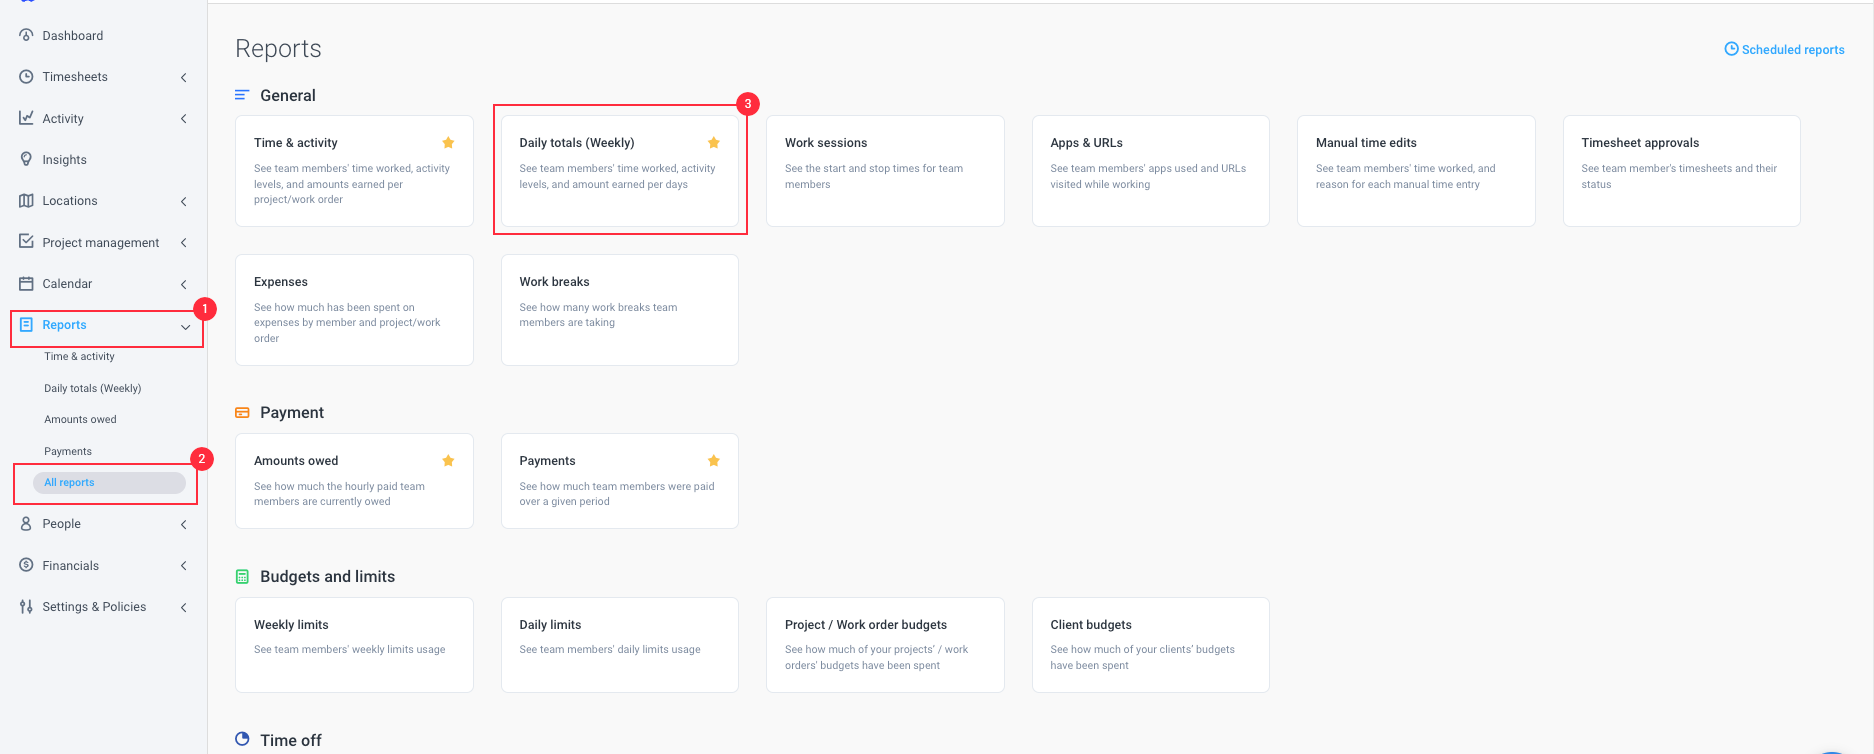This screenshot has height=754, width=1874.
Task: Click the People sidebar icon
Action: click(x=26, y=523)
